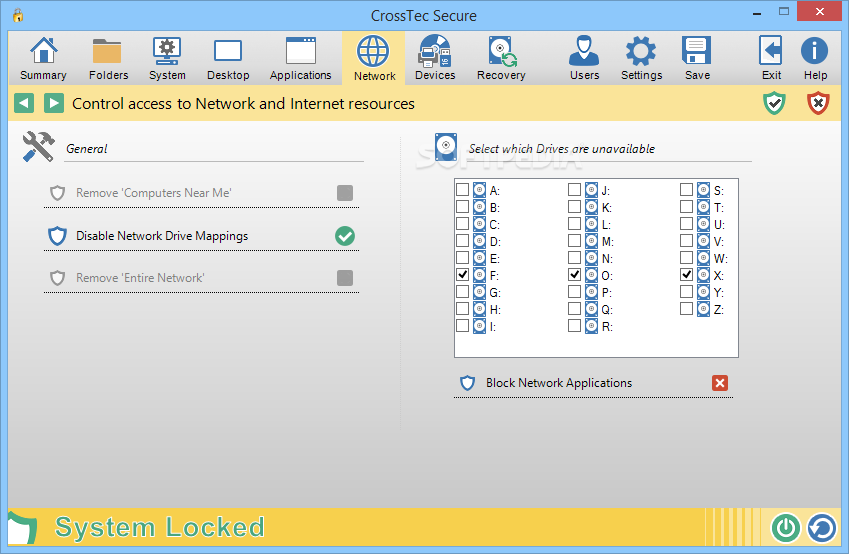This screenshot has height=554, width=849.
Task: Click shield icon beside Remove 'Computers Near Me'
Action: point(57,193)
